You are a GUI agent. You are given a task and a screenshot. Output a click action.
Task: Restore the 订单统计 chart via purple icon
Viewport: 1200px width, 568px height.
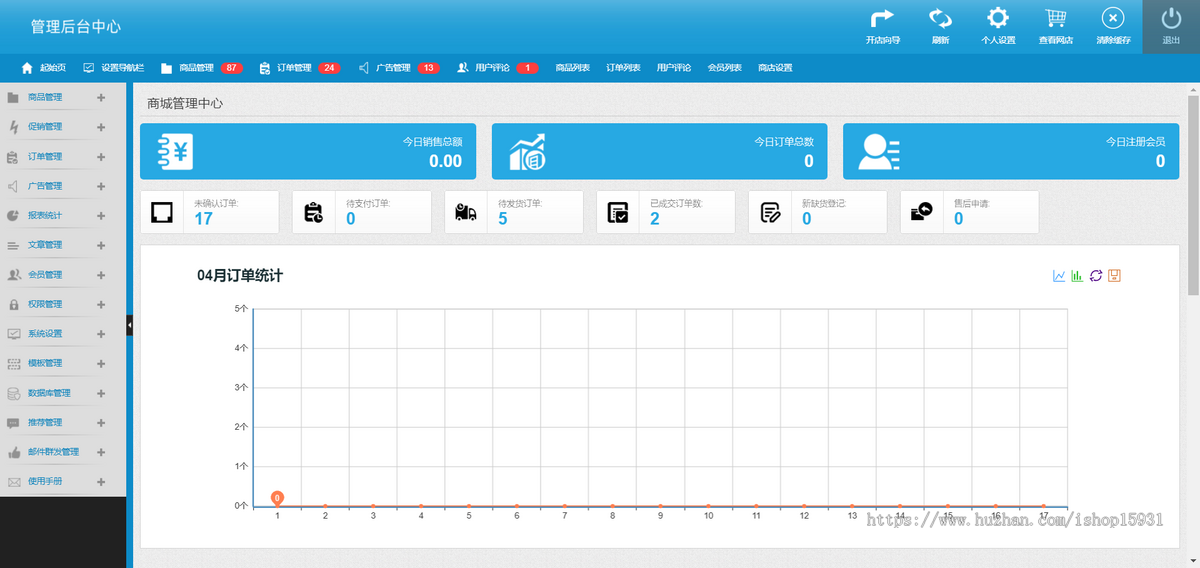coord(1096,276)
